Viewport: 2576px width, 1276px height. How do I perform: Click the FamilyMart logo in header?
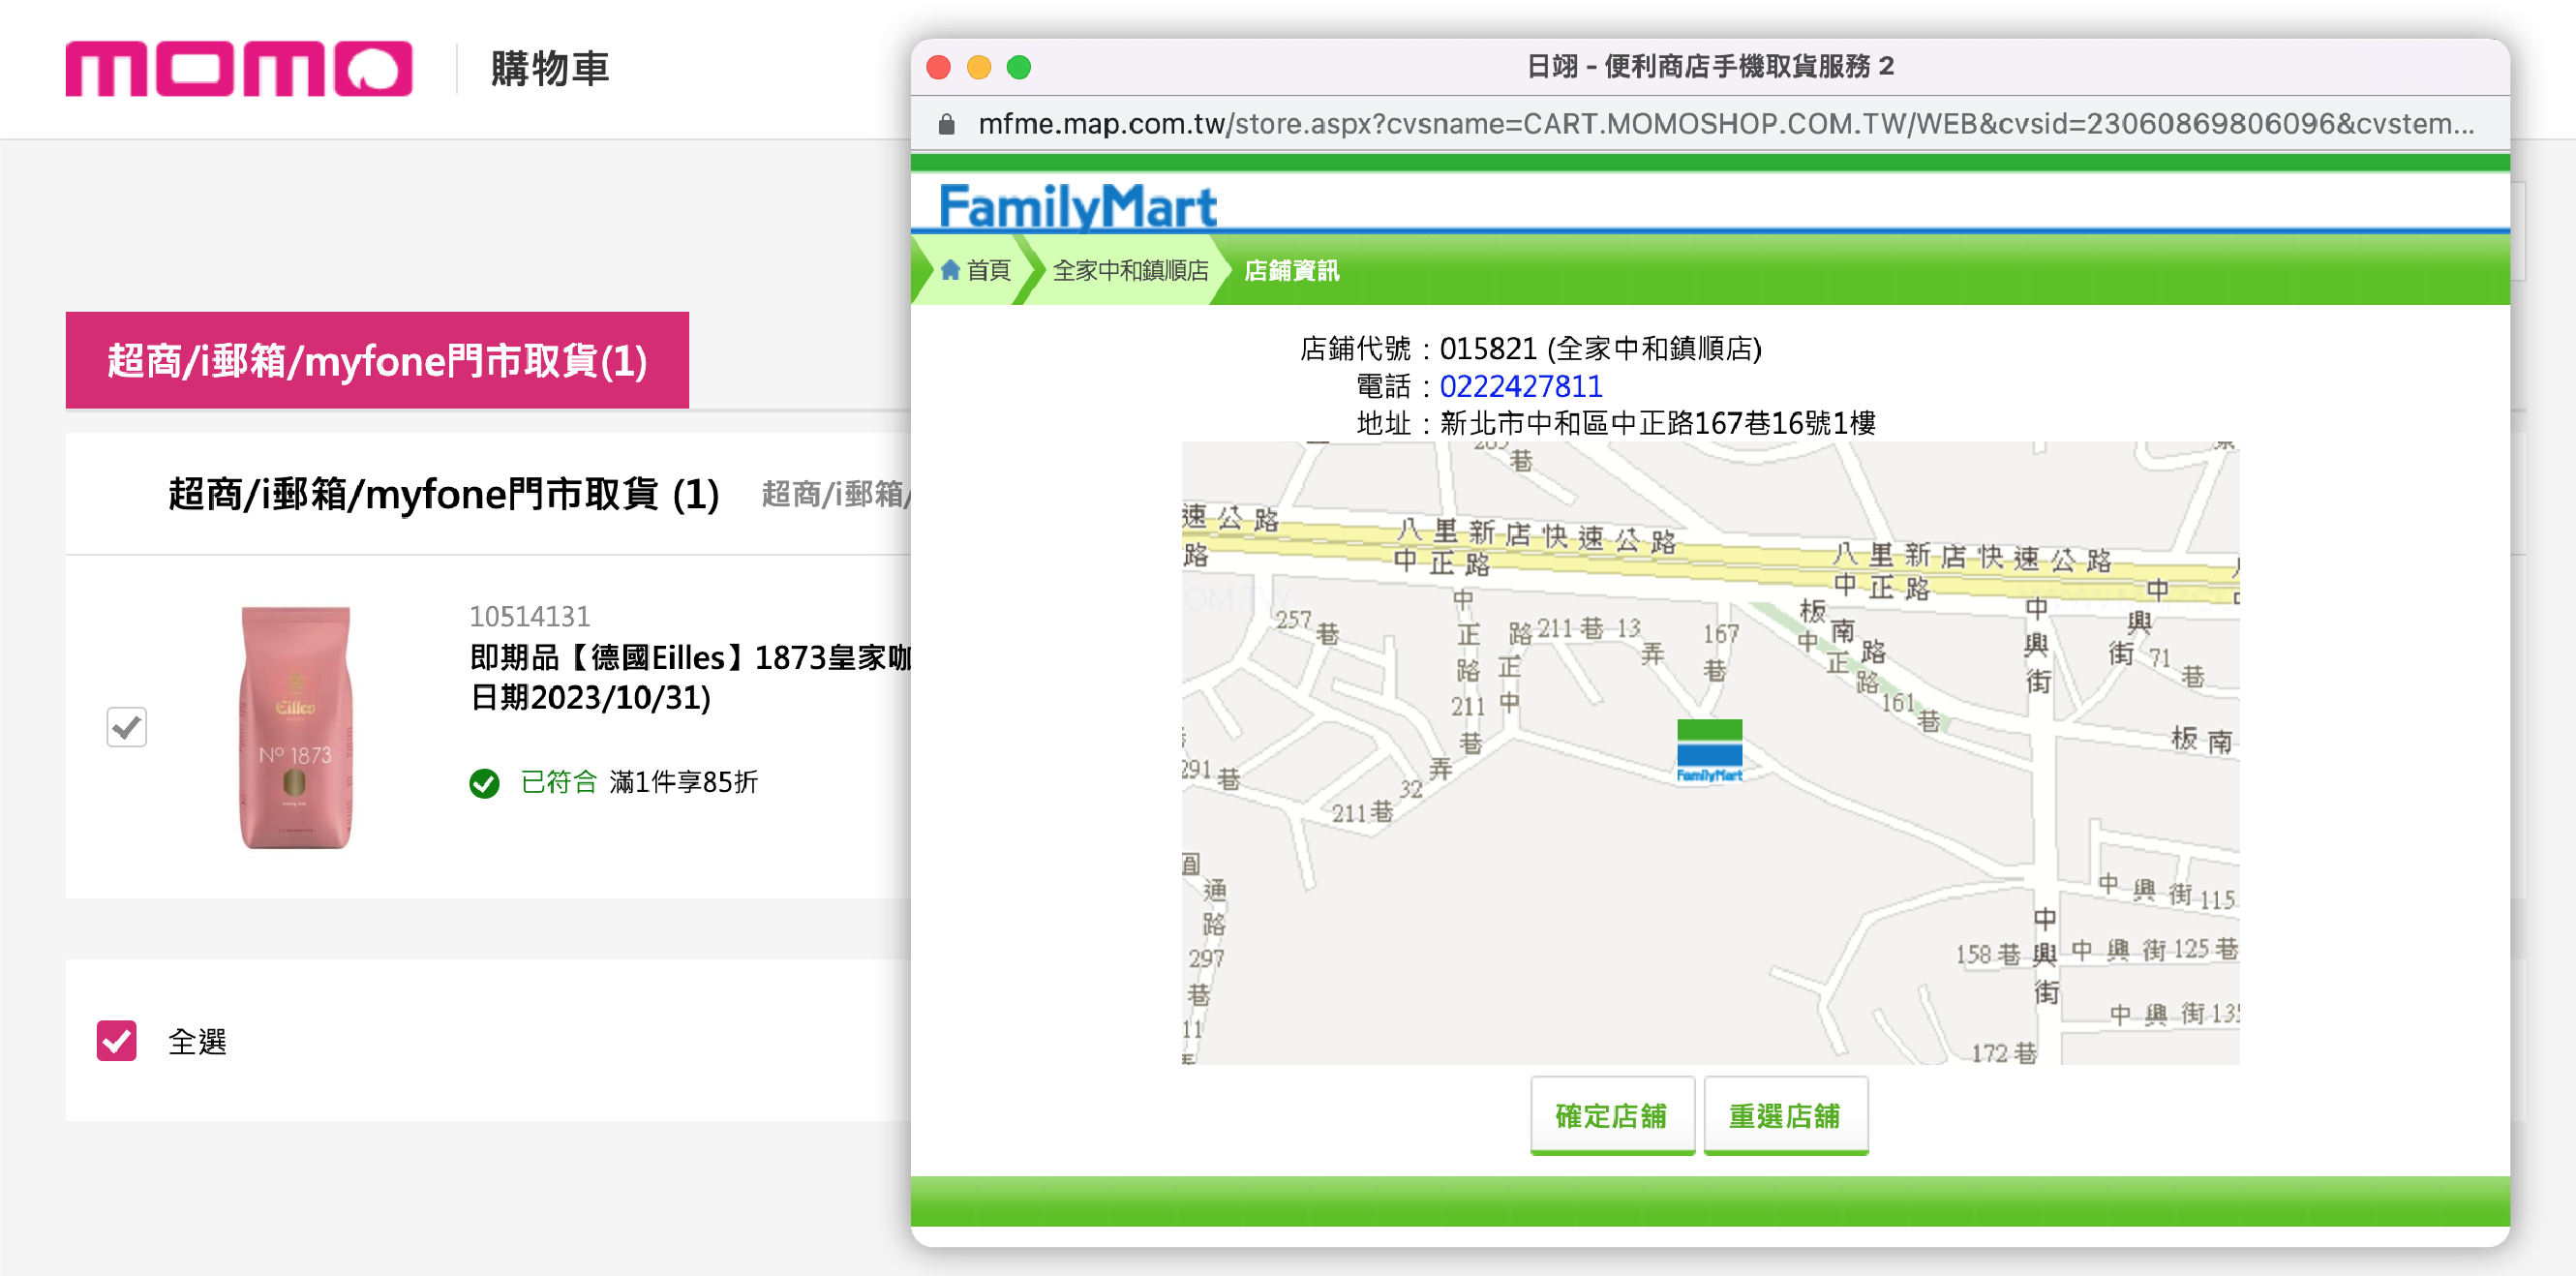(x=1077, y=206)
